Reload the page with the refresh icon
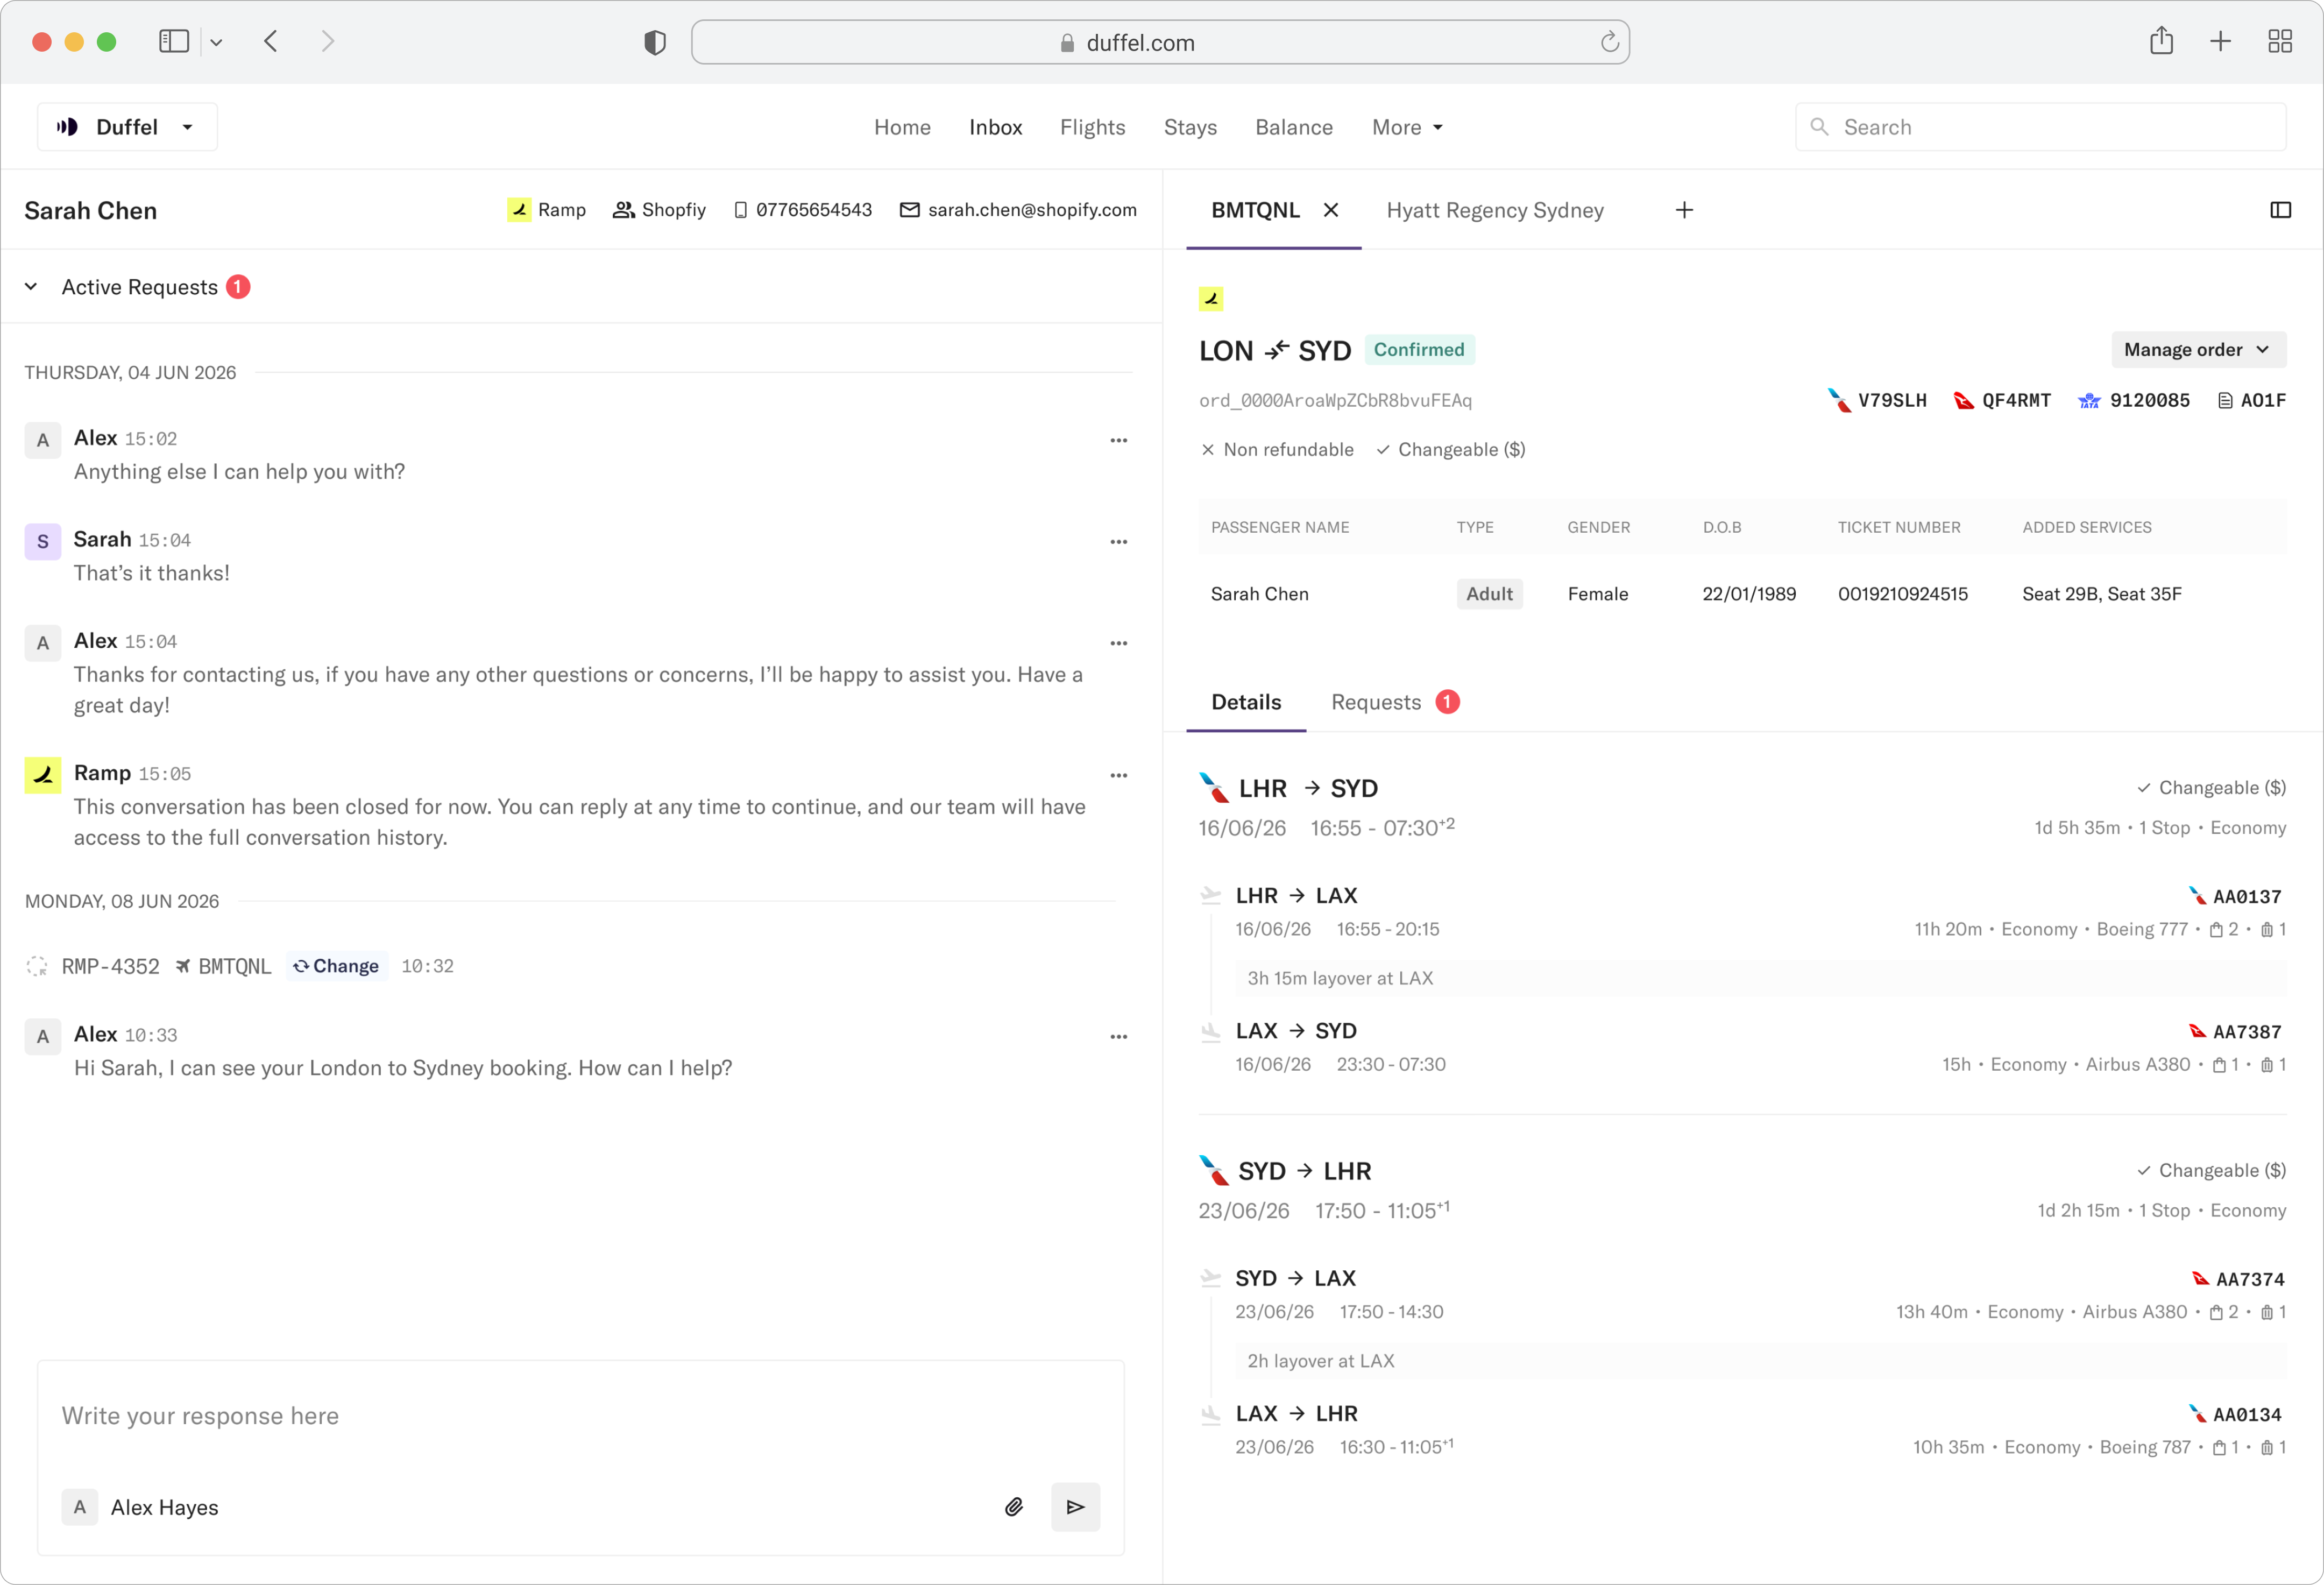2324x1585 pixels. coord(1609,42)
